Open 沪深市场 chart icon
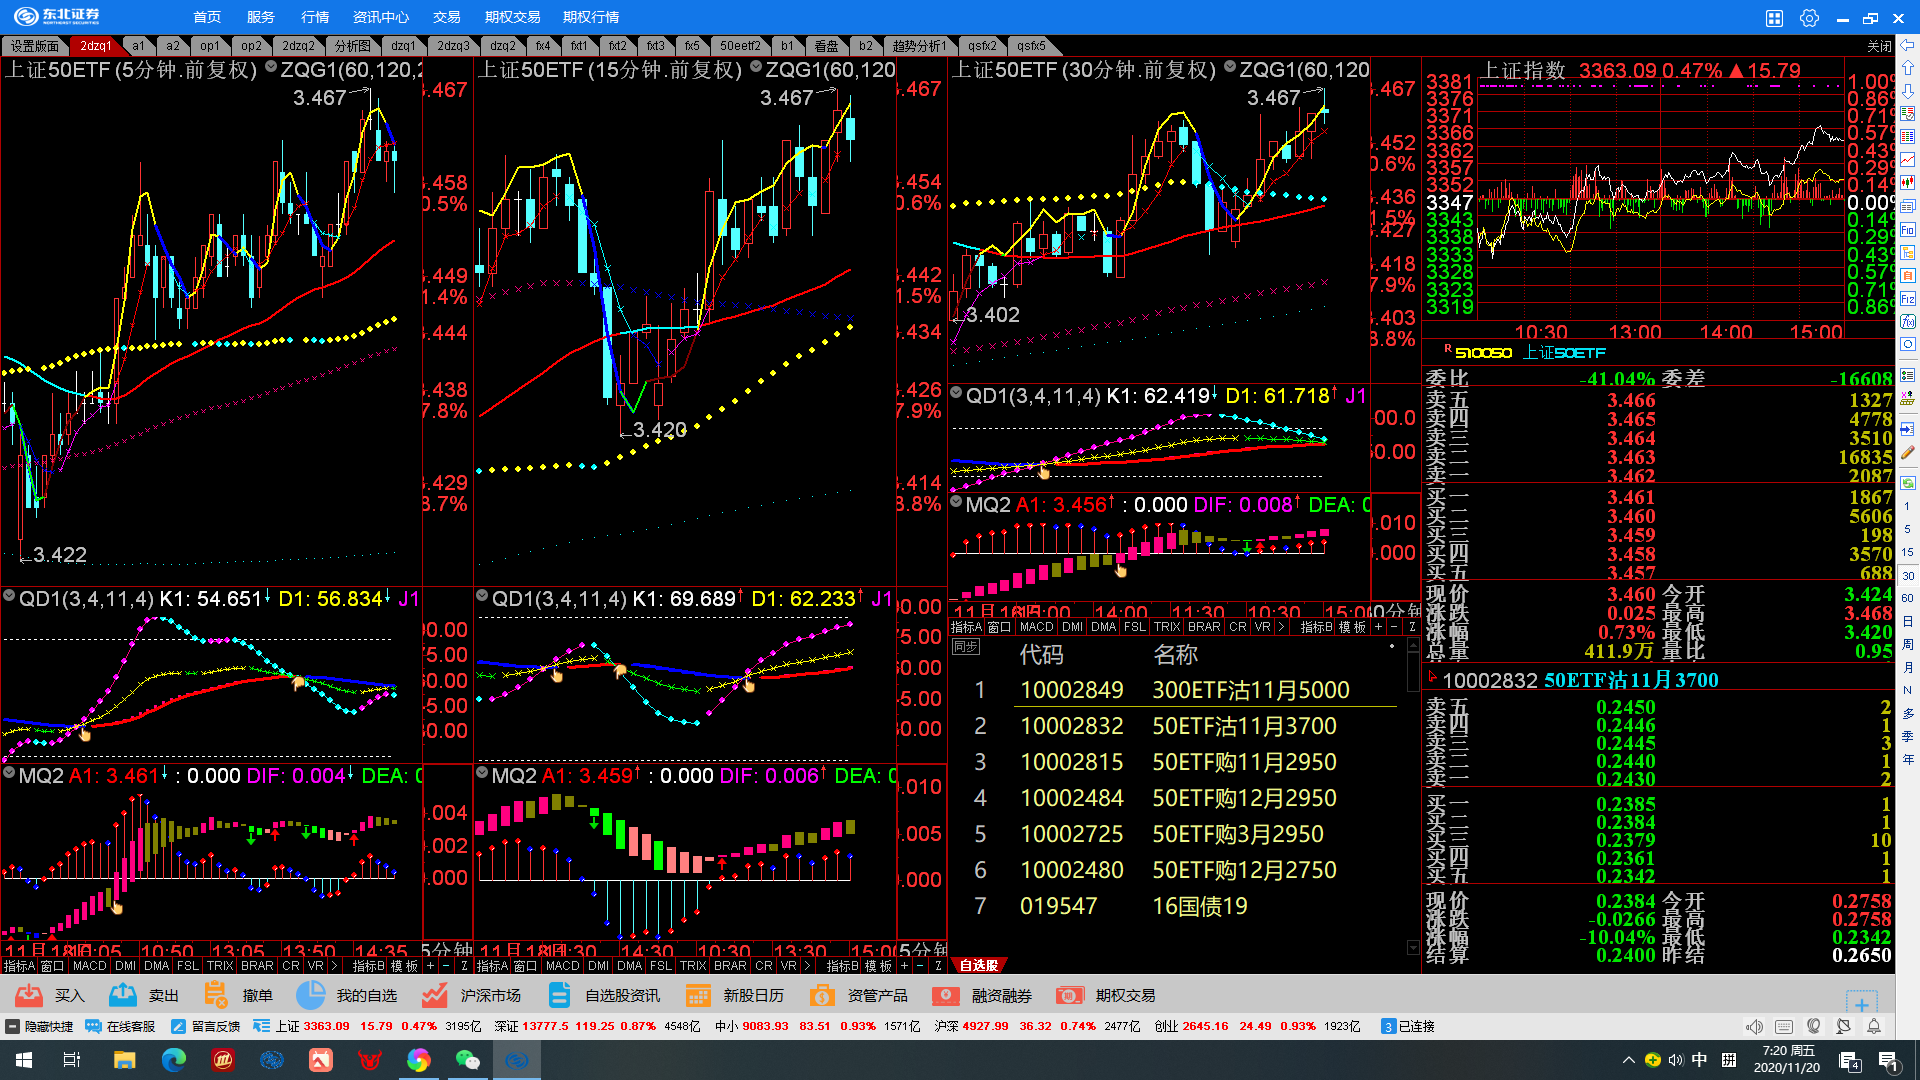This screenshot has height=1080, width=1920. (x=434, y=995)
